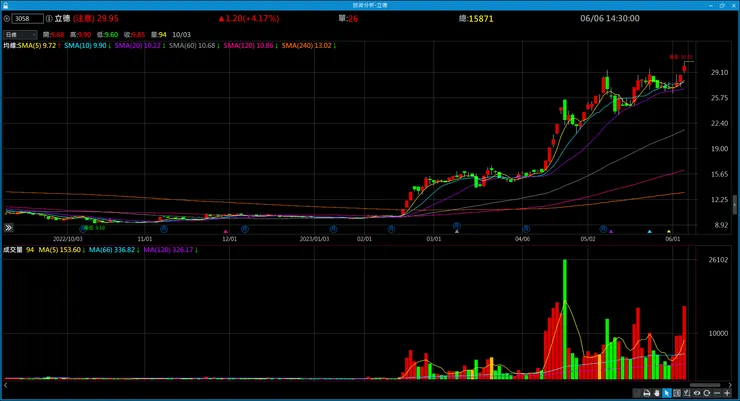Click the SMA(60) 10.68 indicator label
The height and width of the screenshot is (401, 740).
point(192,46)
